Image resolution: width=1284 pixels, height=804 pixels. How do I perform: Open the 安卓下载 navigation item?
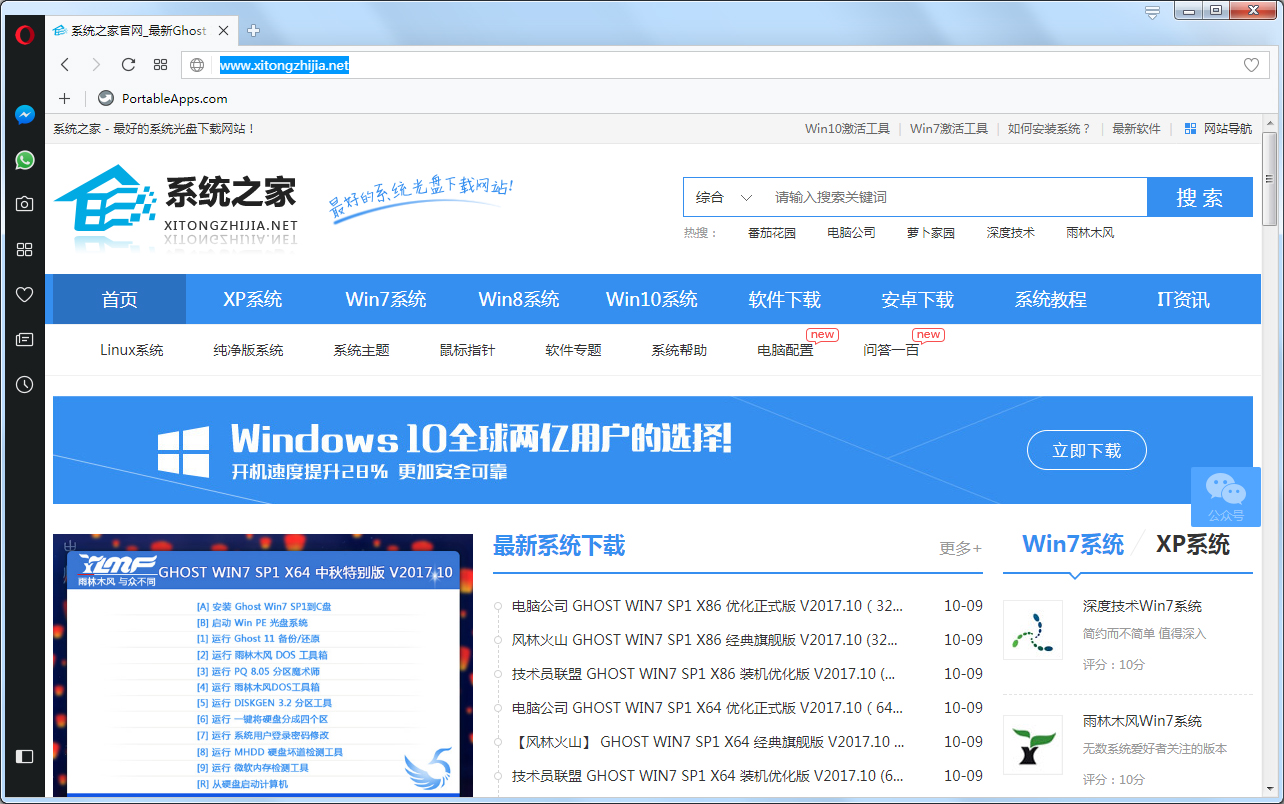(x=918, y=299)
